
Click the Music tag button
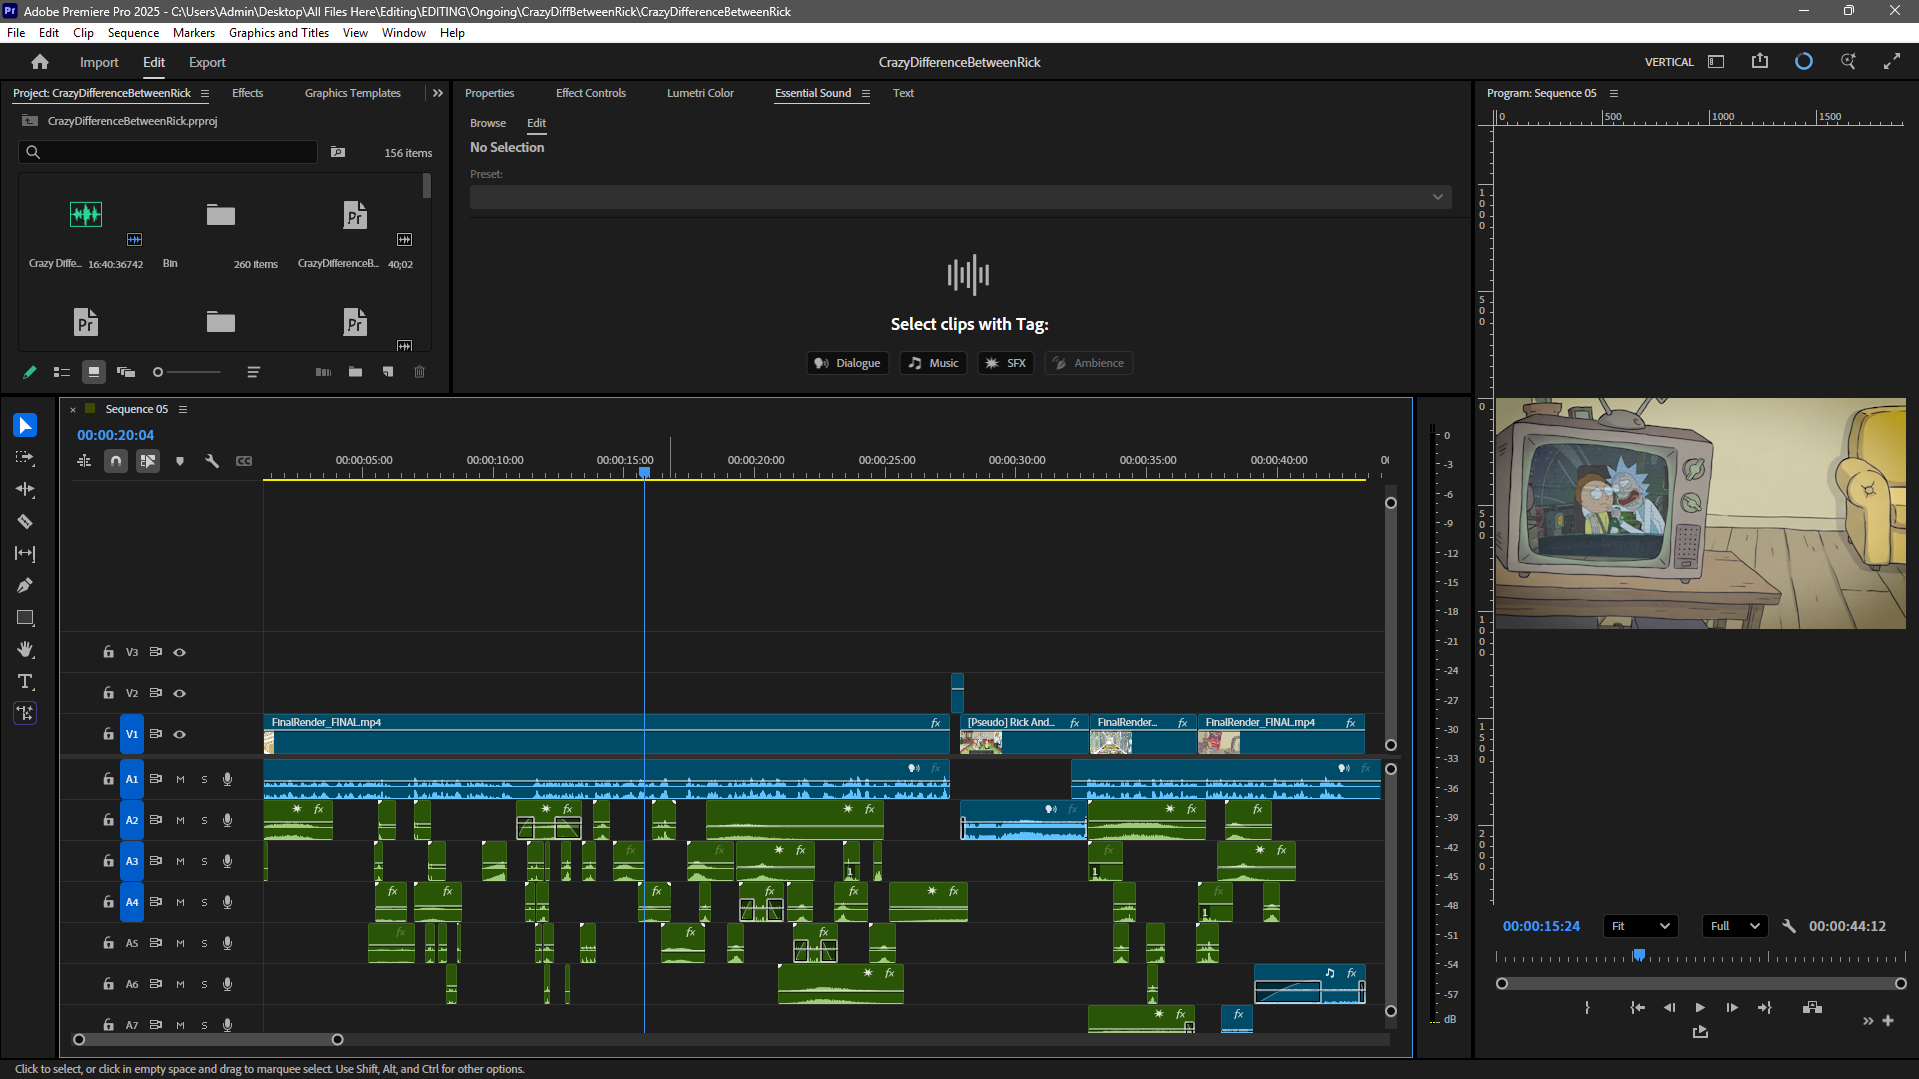[x=933, y=363]
